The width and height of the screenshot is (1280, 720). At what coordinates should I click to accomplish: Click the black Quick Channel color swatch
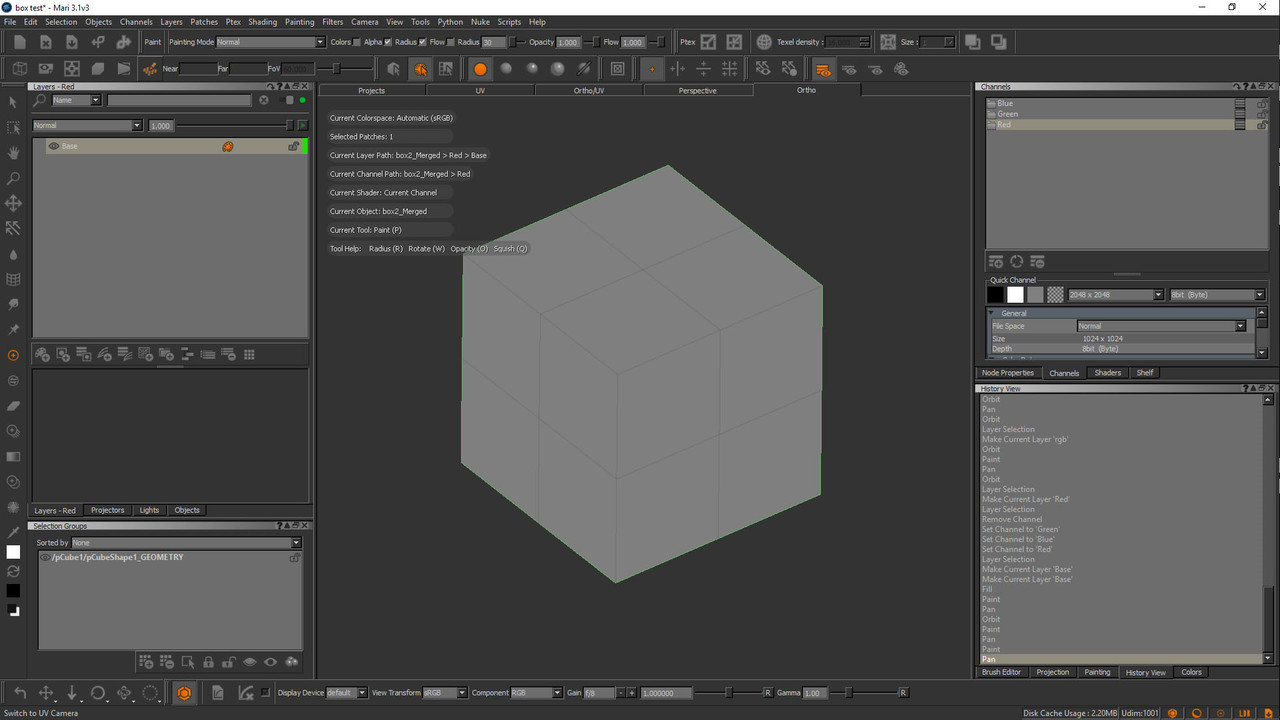point(995,295)
